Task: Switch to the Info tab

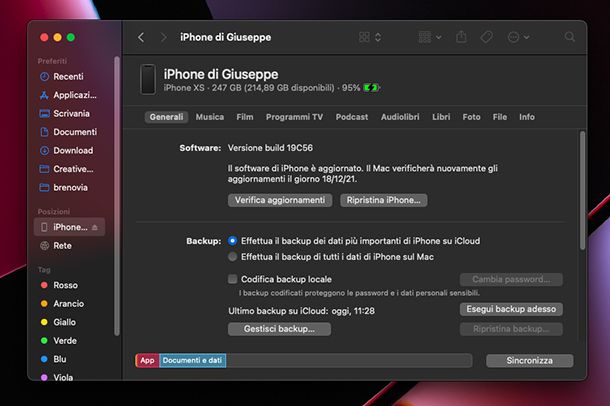Action: point(527,117)
